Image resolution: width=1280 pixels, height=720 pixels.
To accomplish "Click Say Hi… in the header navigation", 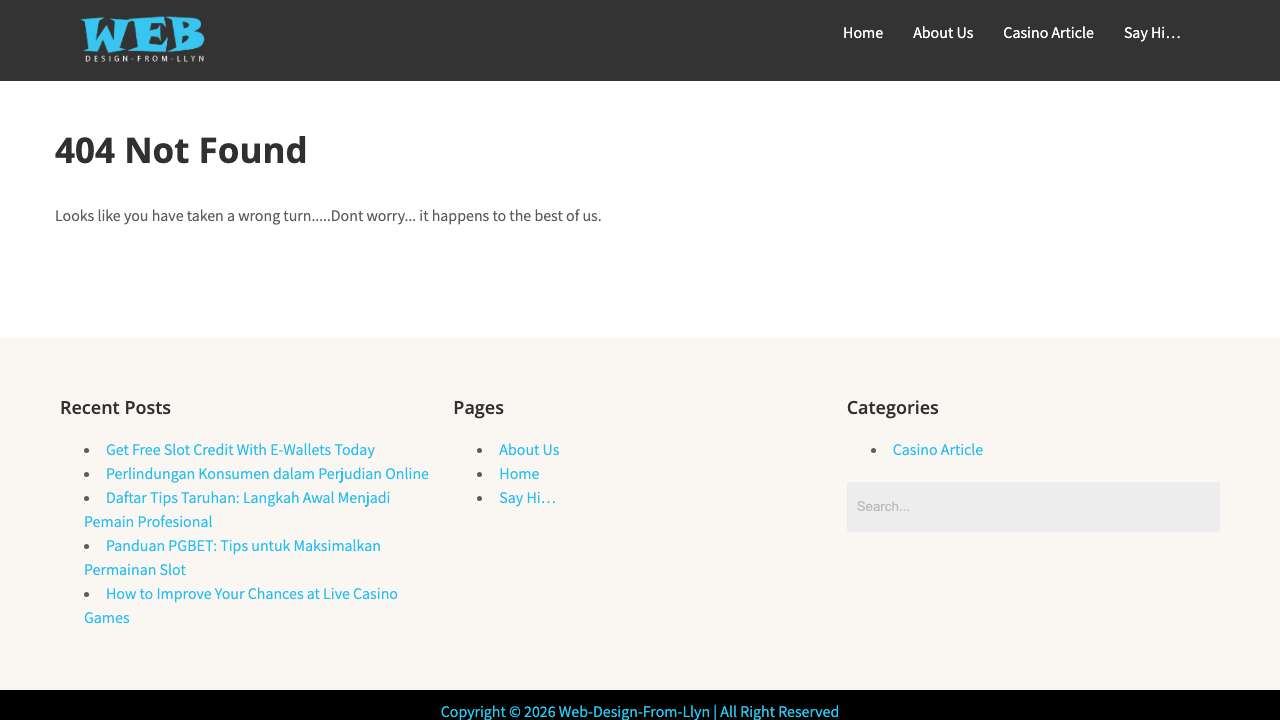I will (1152, 33).
